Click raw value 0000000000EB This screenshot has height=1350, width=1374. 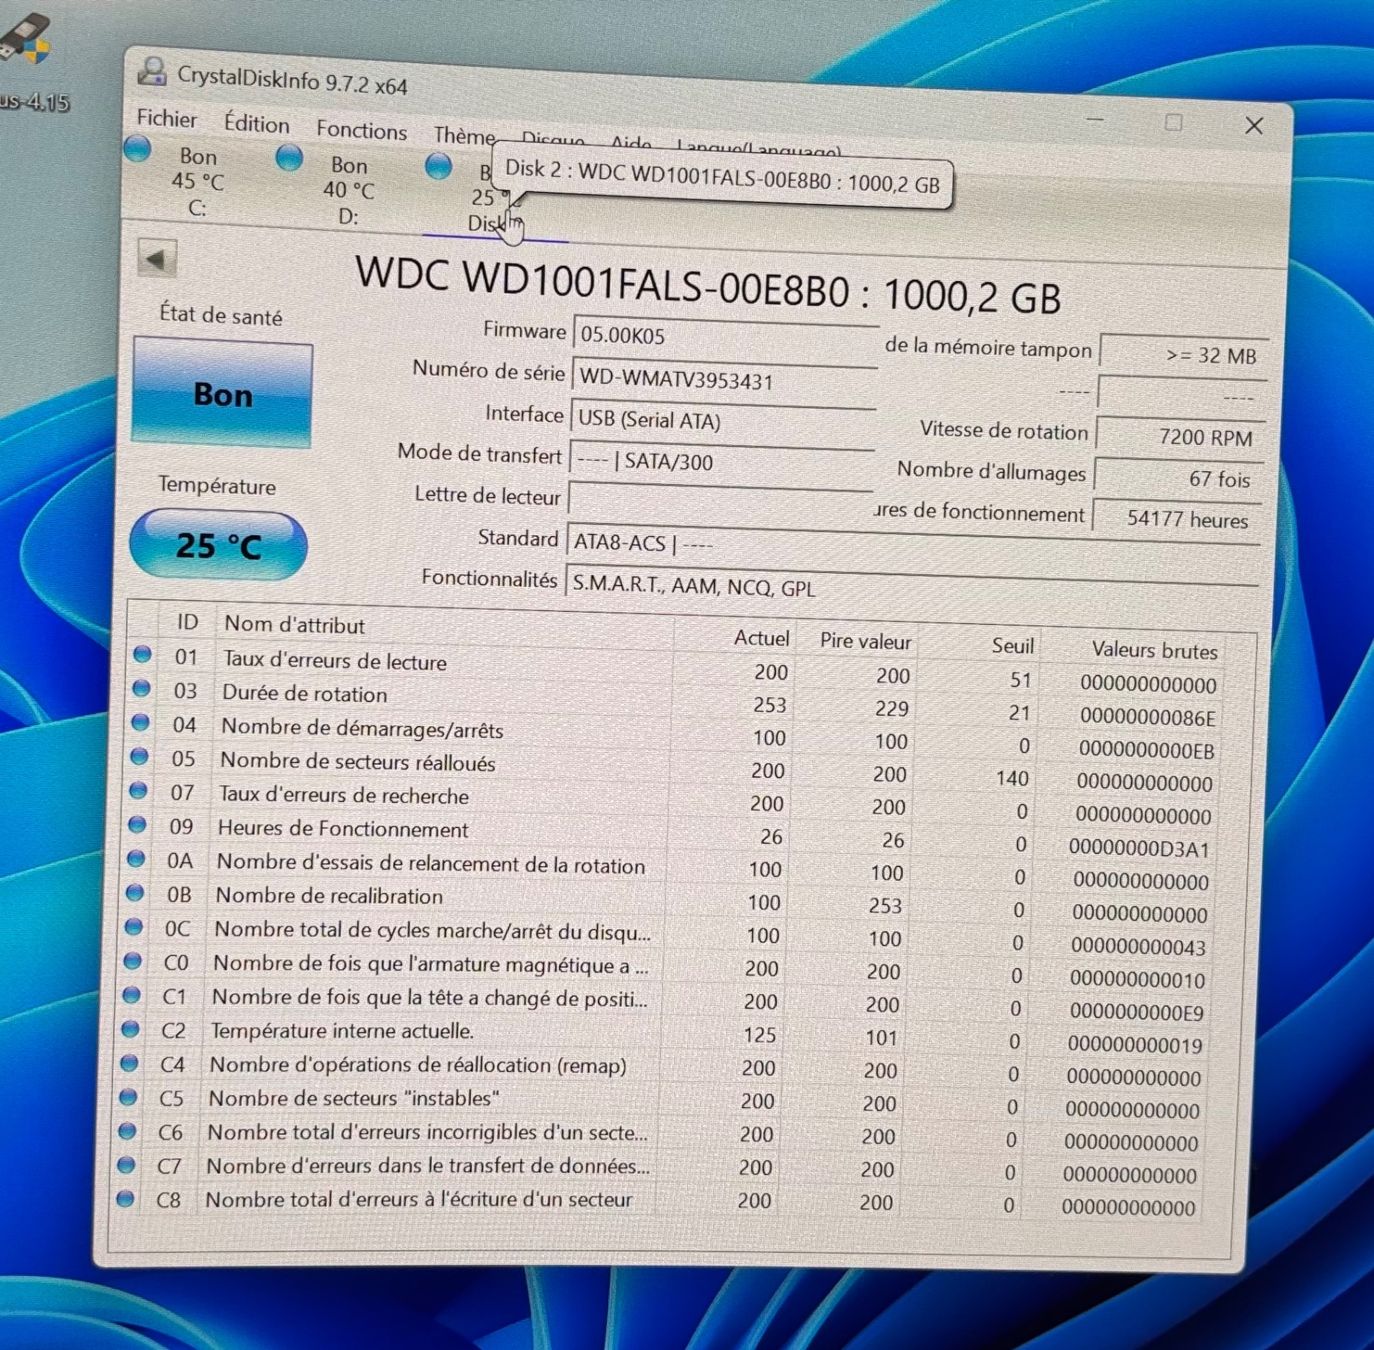point(1146,750)
